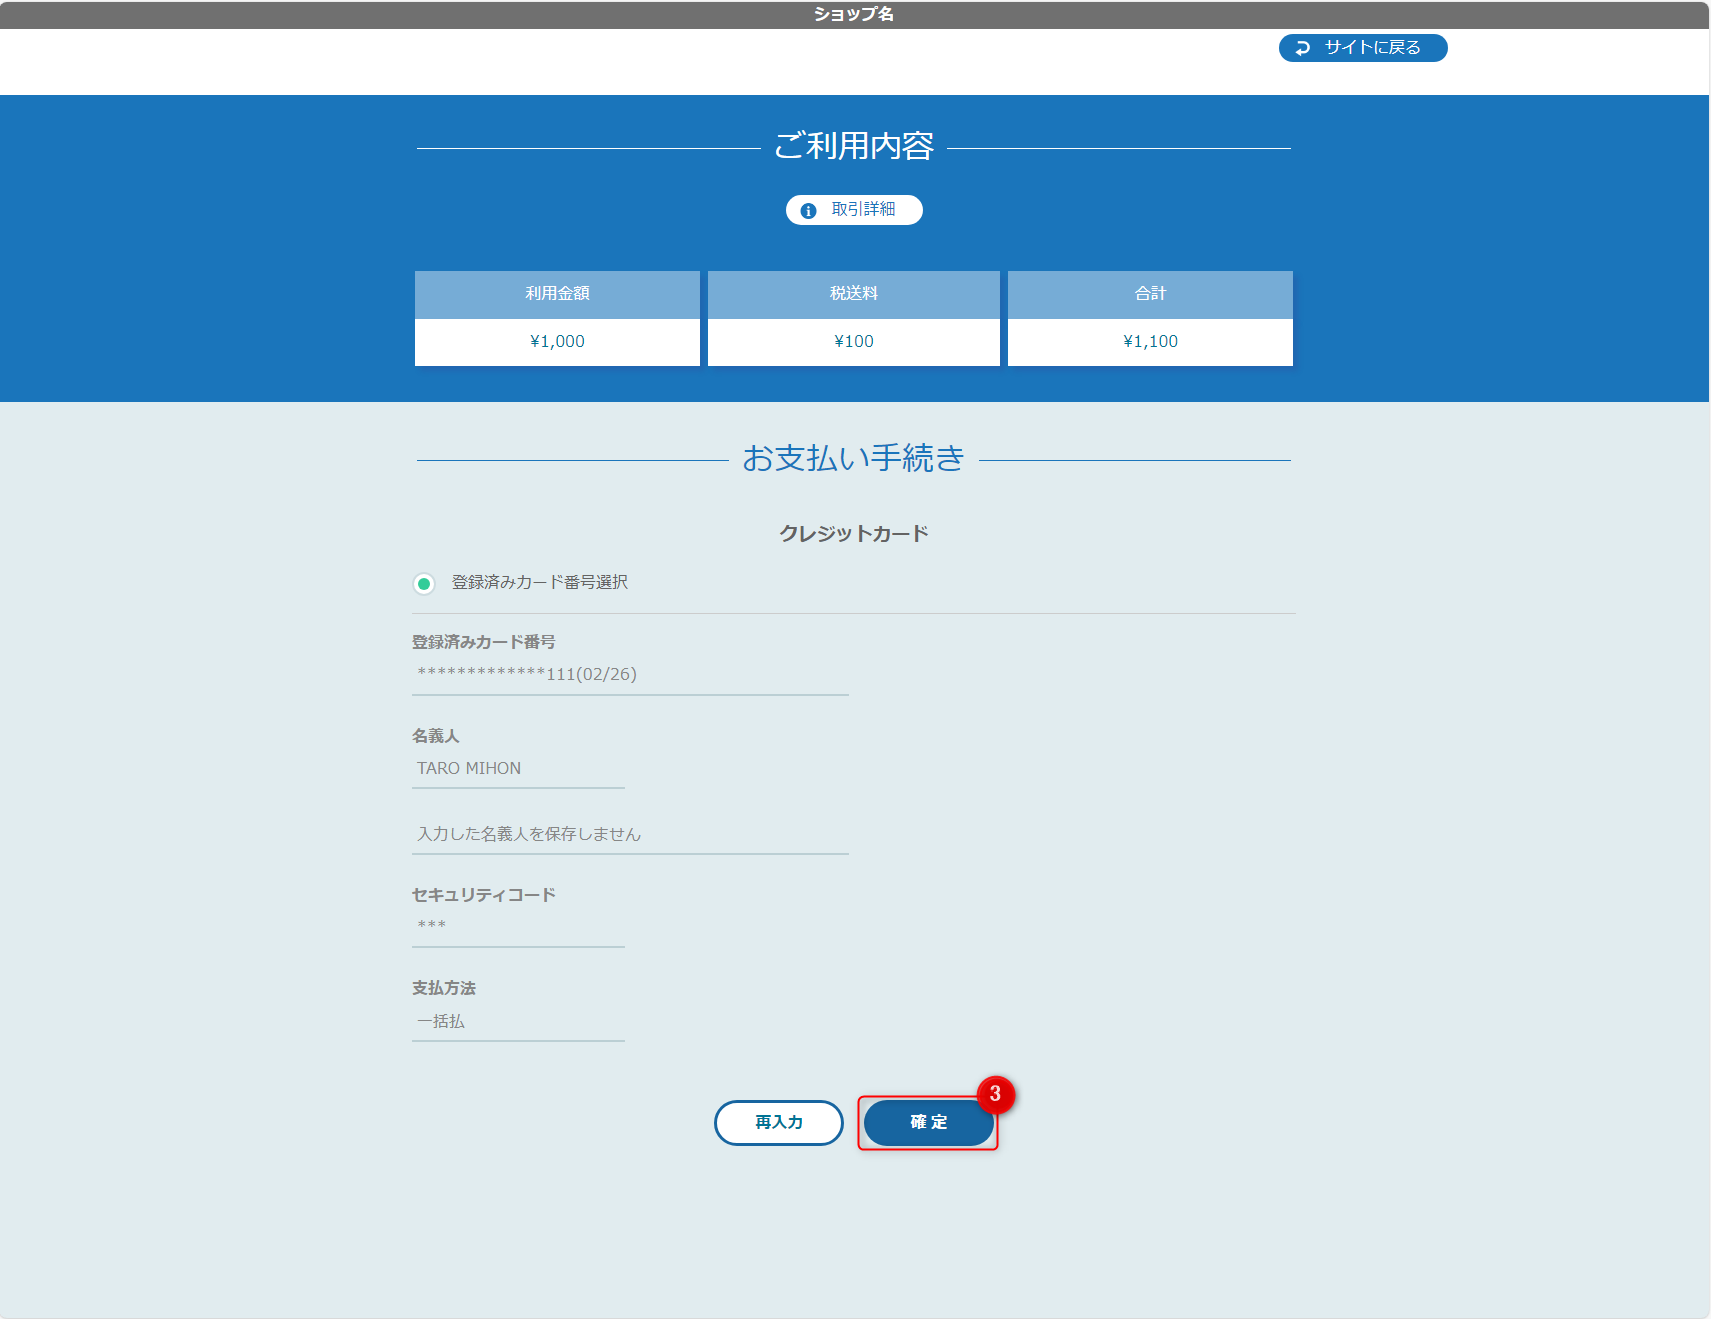The width and height of the screenshot is (1711, 1319).
Task: Click the サイトに戻る button
Action: pos(1362,47)
